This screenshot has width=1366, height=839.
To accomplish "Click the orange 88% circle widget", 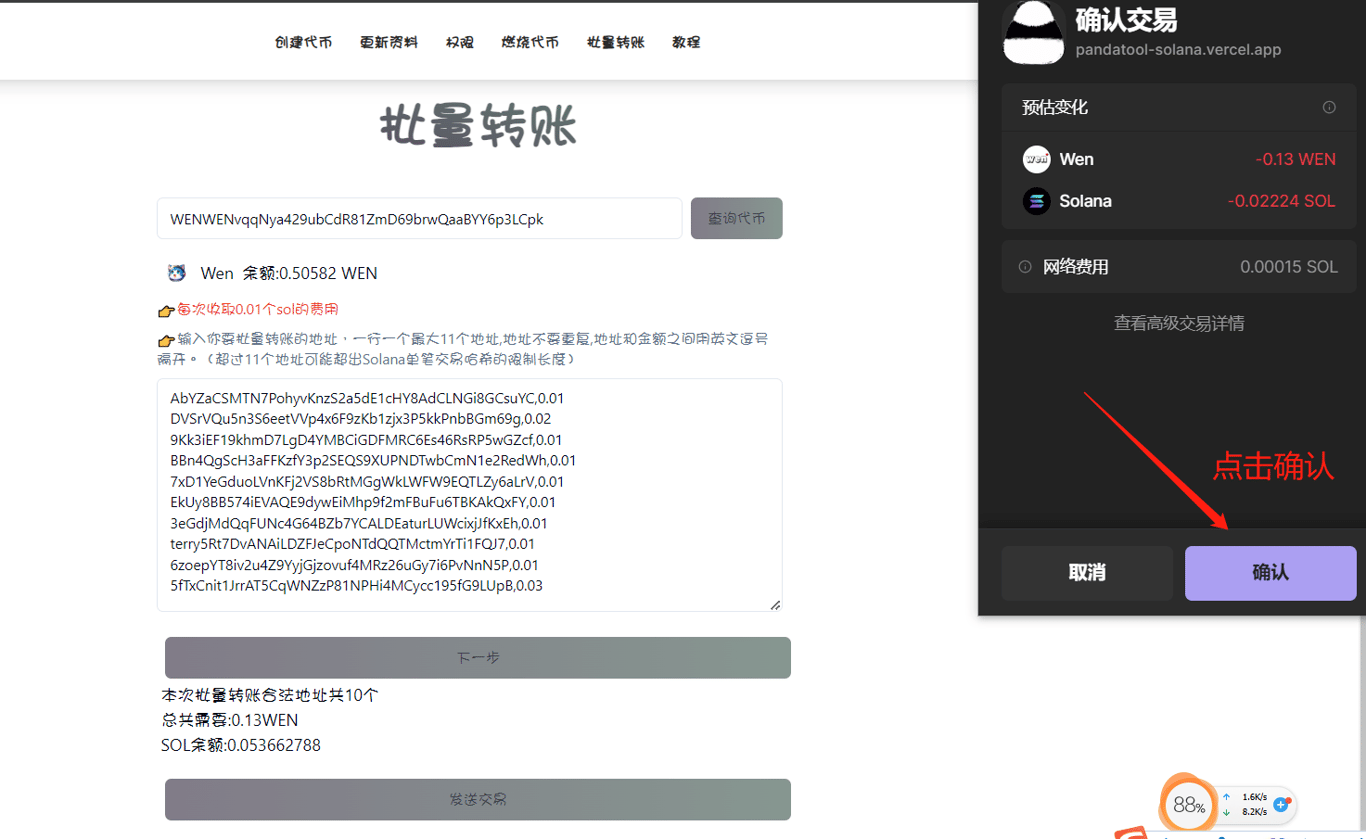I will [x=1189, y=805].
